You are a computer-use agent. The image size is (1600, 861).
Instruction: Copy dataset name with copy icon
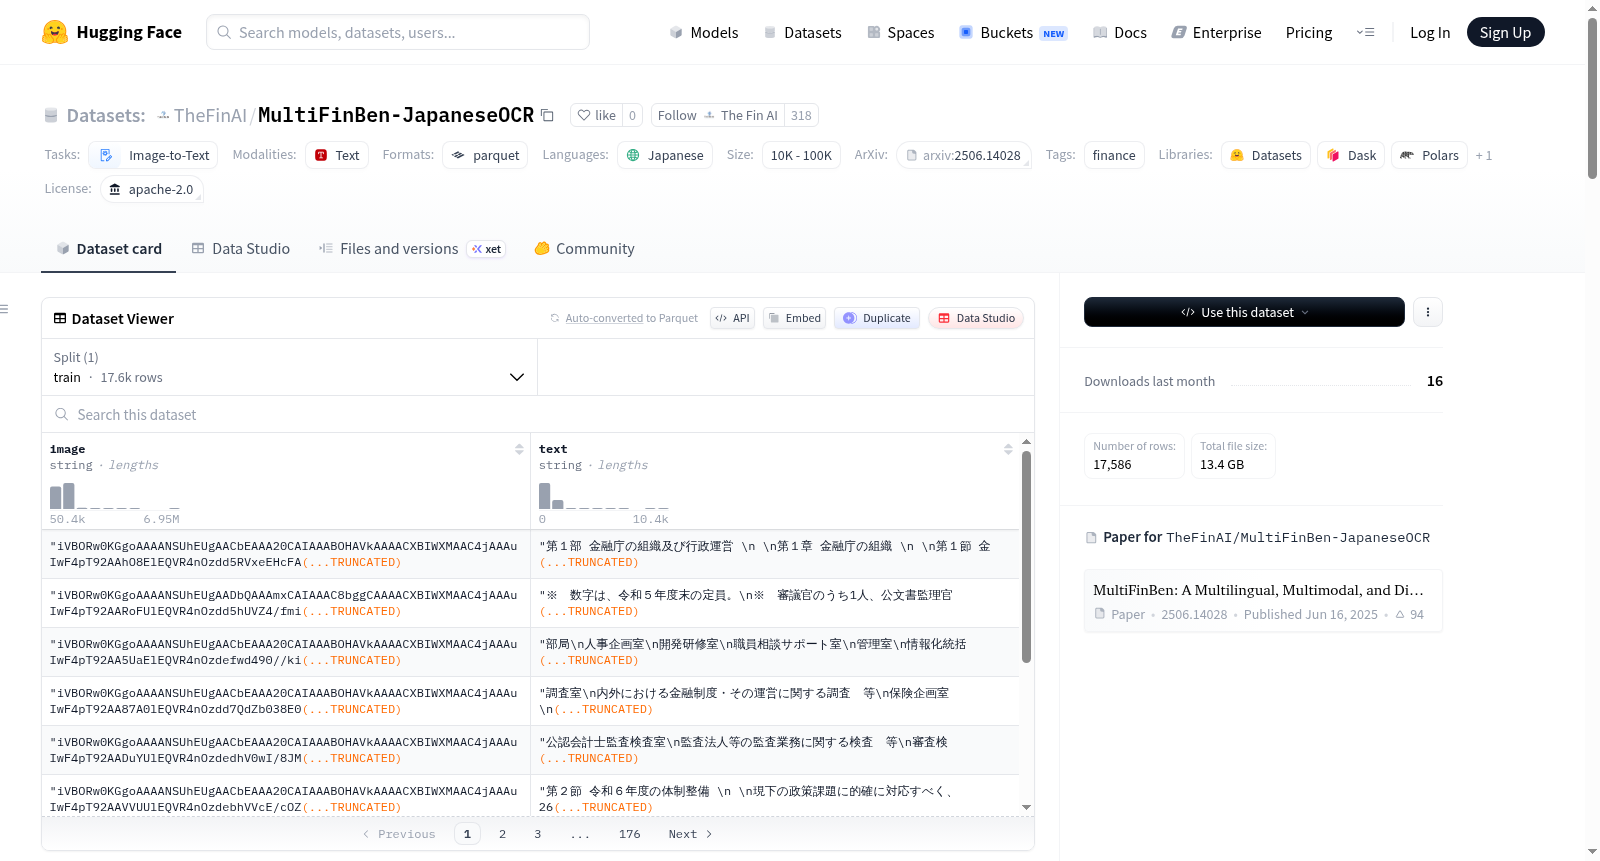pyautogui.click(x=547, y=115)
